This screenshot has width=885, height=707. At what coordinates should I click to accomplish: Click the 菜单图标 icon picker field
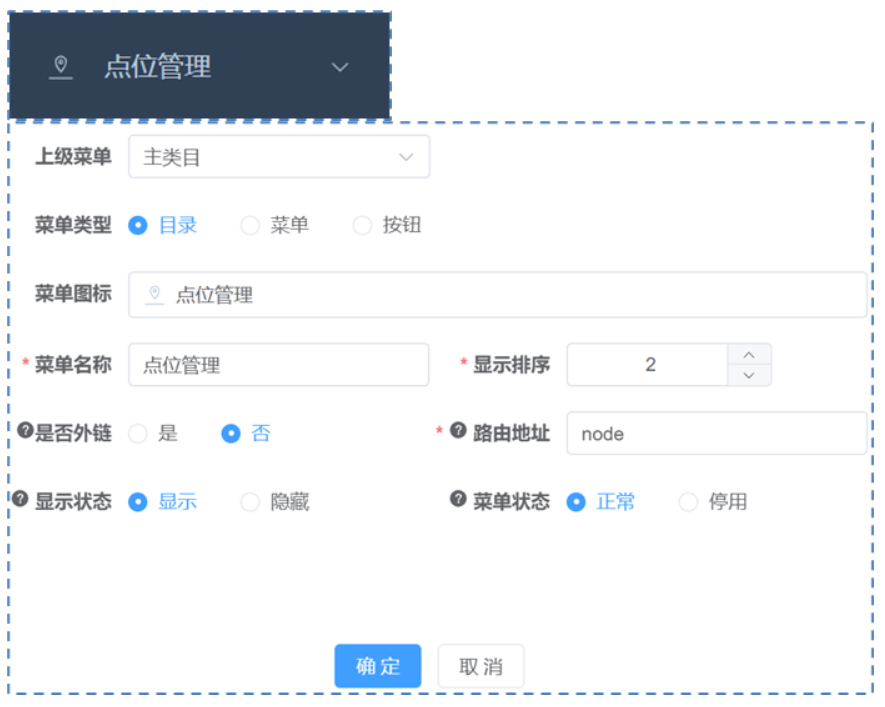[497, 295]
